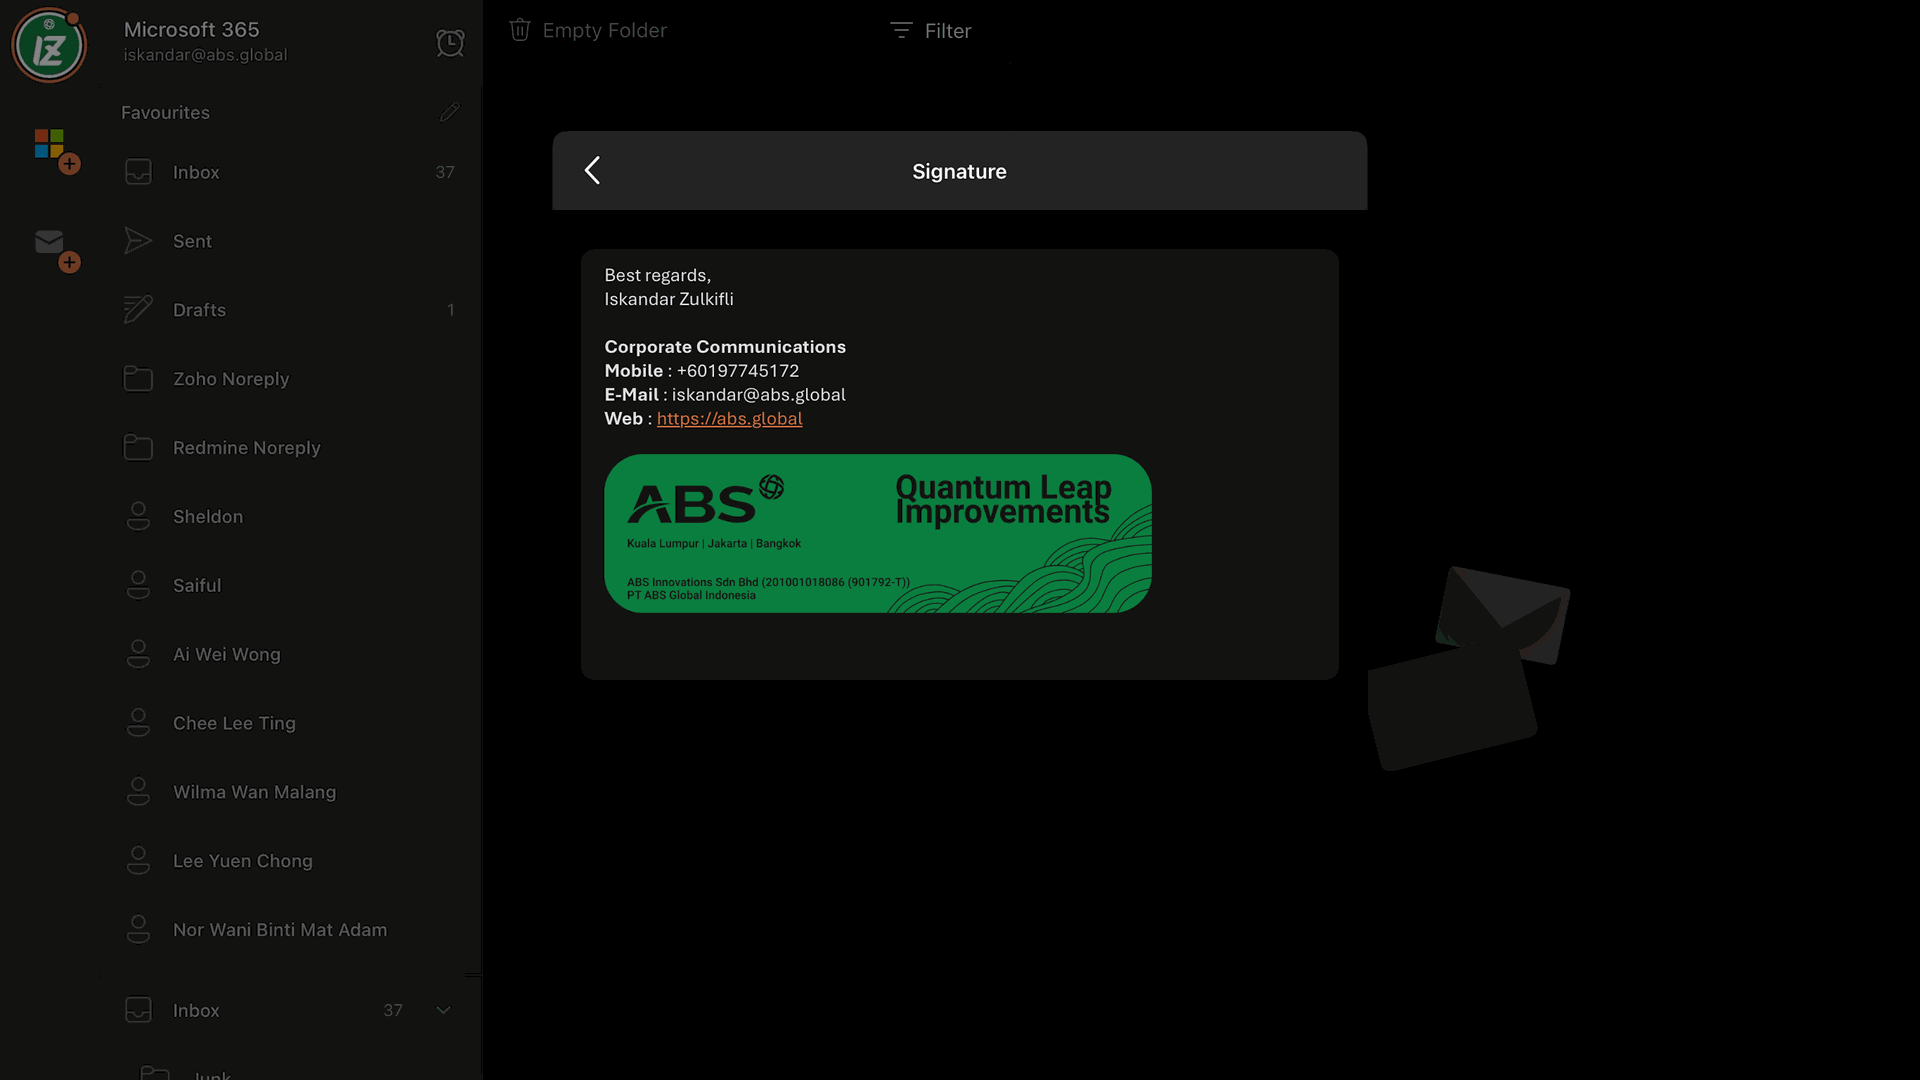1920x1080 pixels.
Task: Edit Favourites with the pencil icon
Action: pyautogui.click(x=449, y=112)
